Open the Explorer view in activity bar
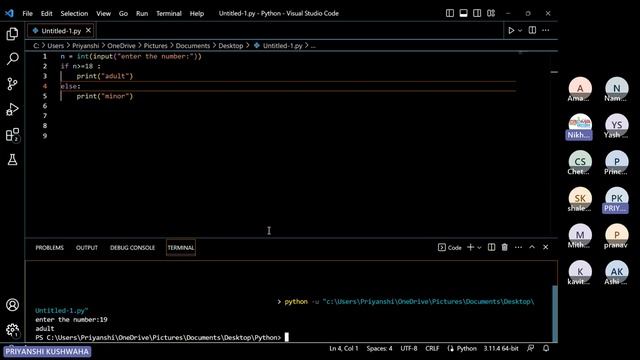This screenshot has height=360, width=640. point(12,34)
